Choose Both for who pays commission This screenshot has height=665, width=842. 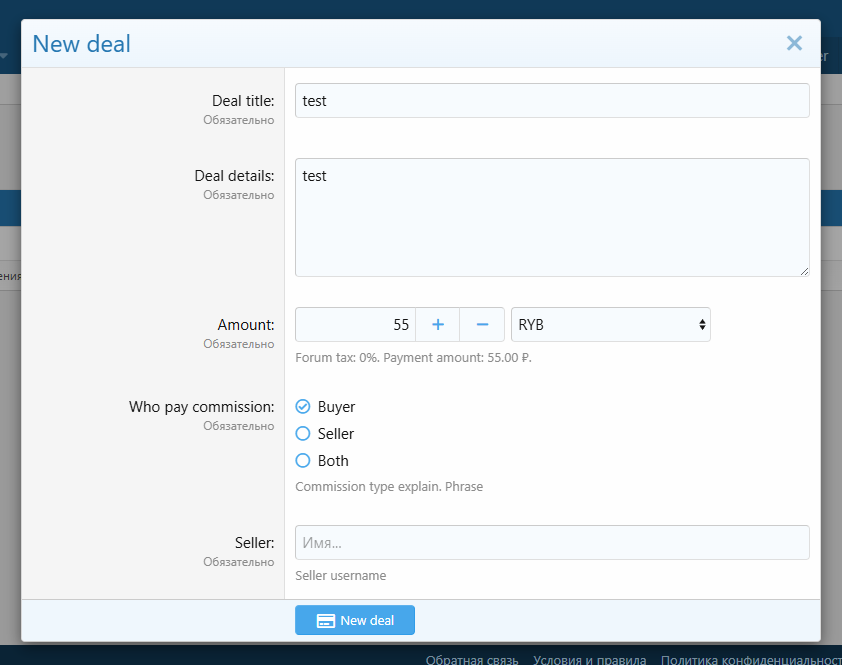click(303, 461)
